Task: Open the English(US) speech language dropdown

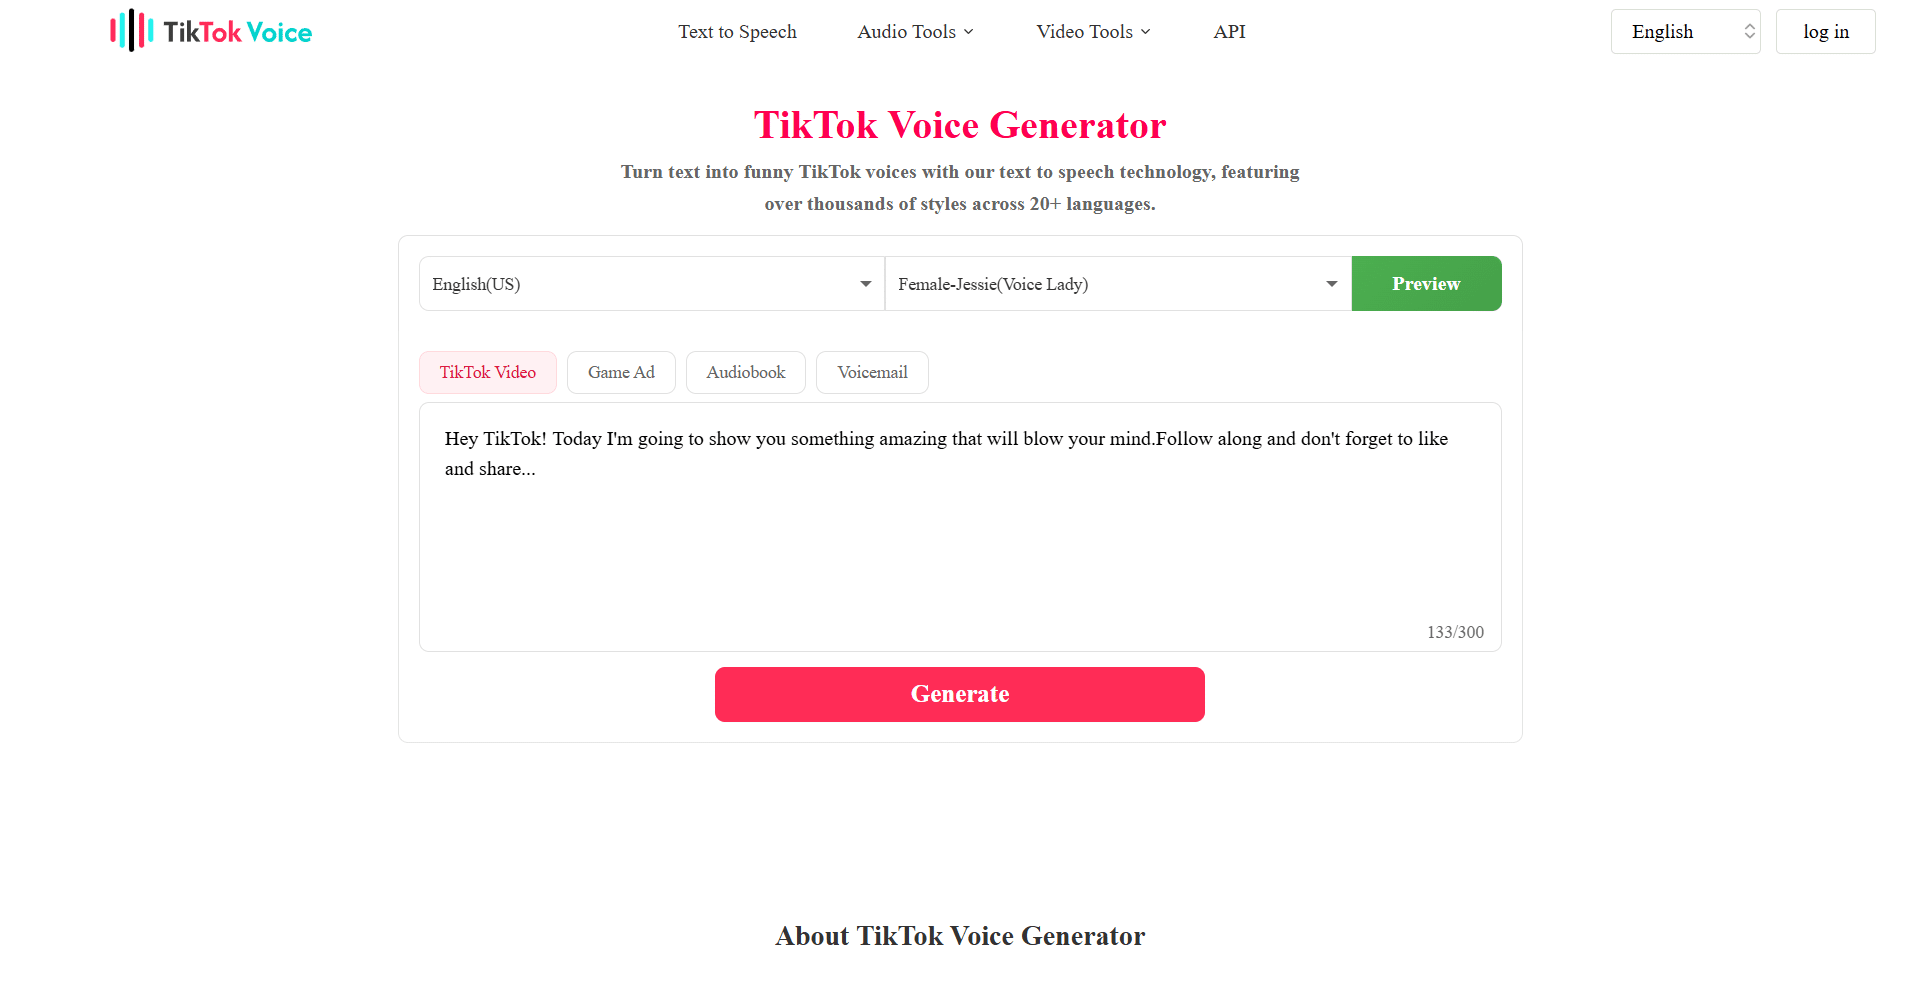Action: point(651,284)
